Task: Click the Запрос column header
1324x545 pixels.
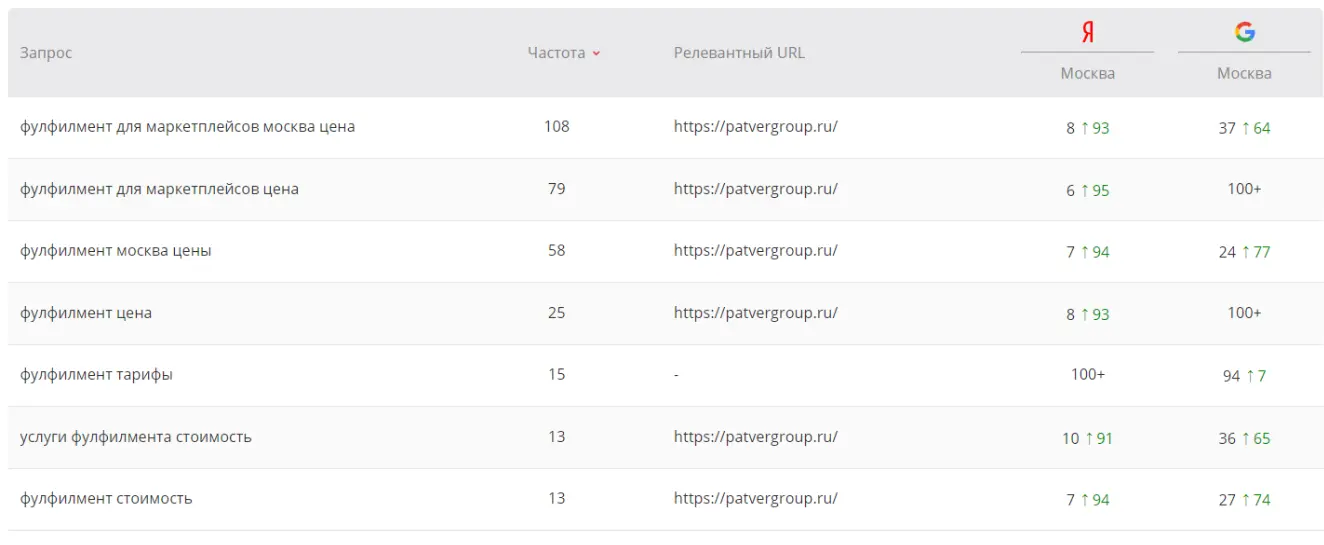Action: tap(46, 53)
